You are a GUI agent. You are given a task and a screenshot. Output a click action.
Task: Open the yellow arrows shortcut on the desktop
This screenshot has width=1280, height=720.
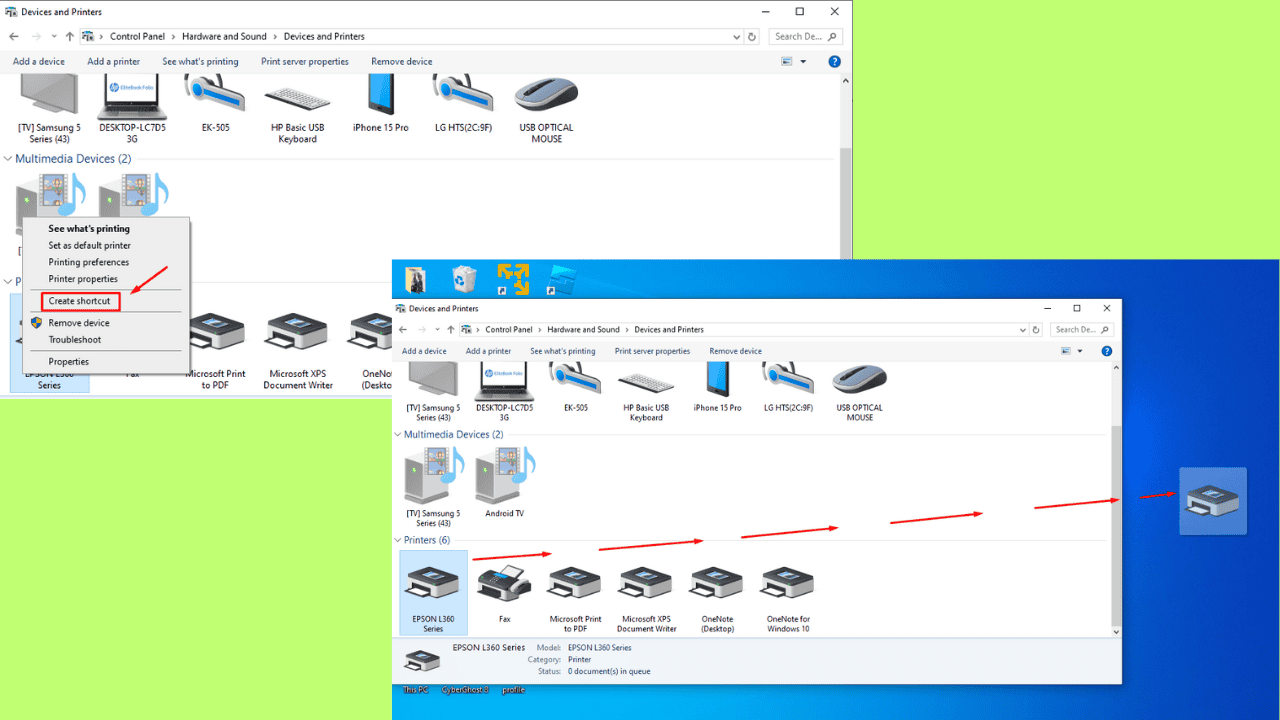click(x=513, y=279)
